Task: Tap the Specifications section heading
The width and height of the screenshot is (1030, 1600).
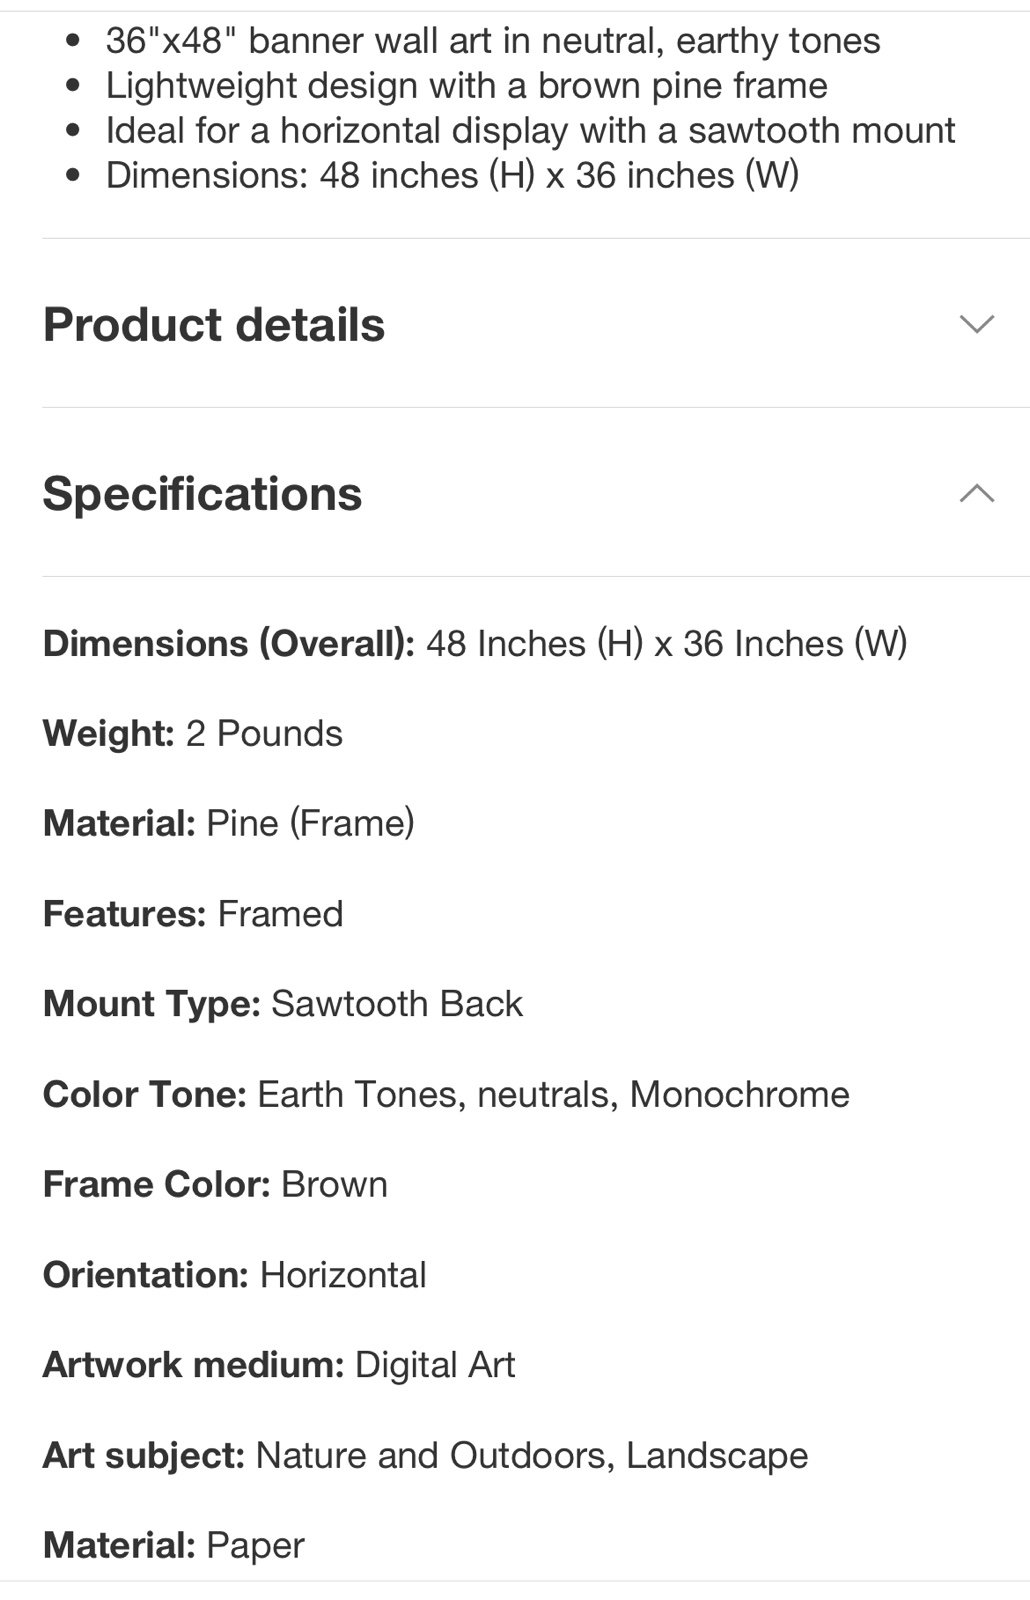Action: [x=203, y=494]
